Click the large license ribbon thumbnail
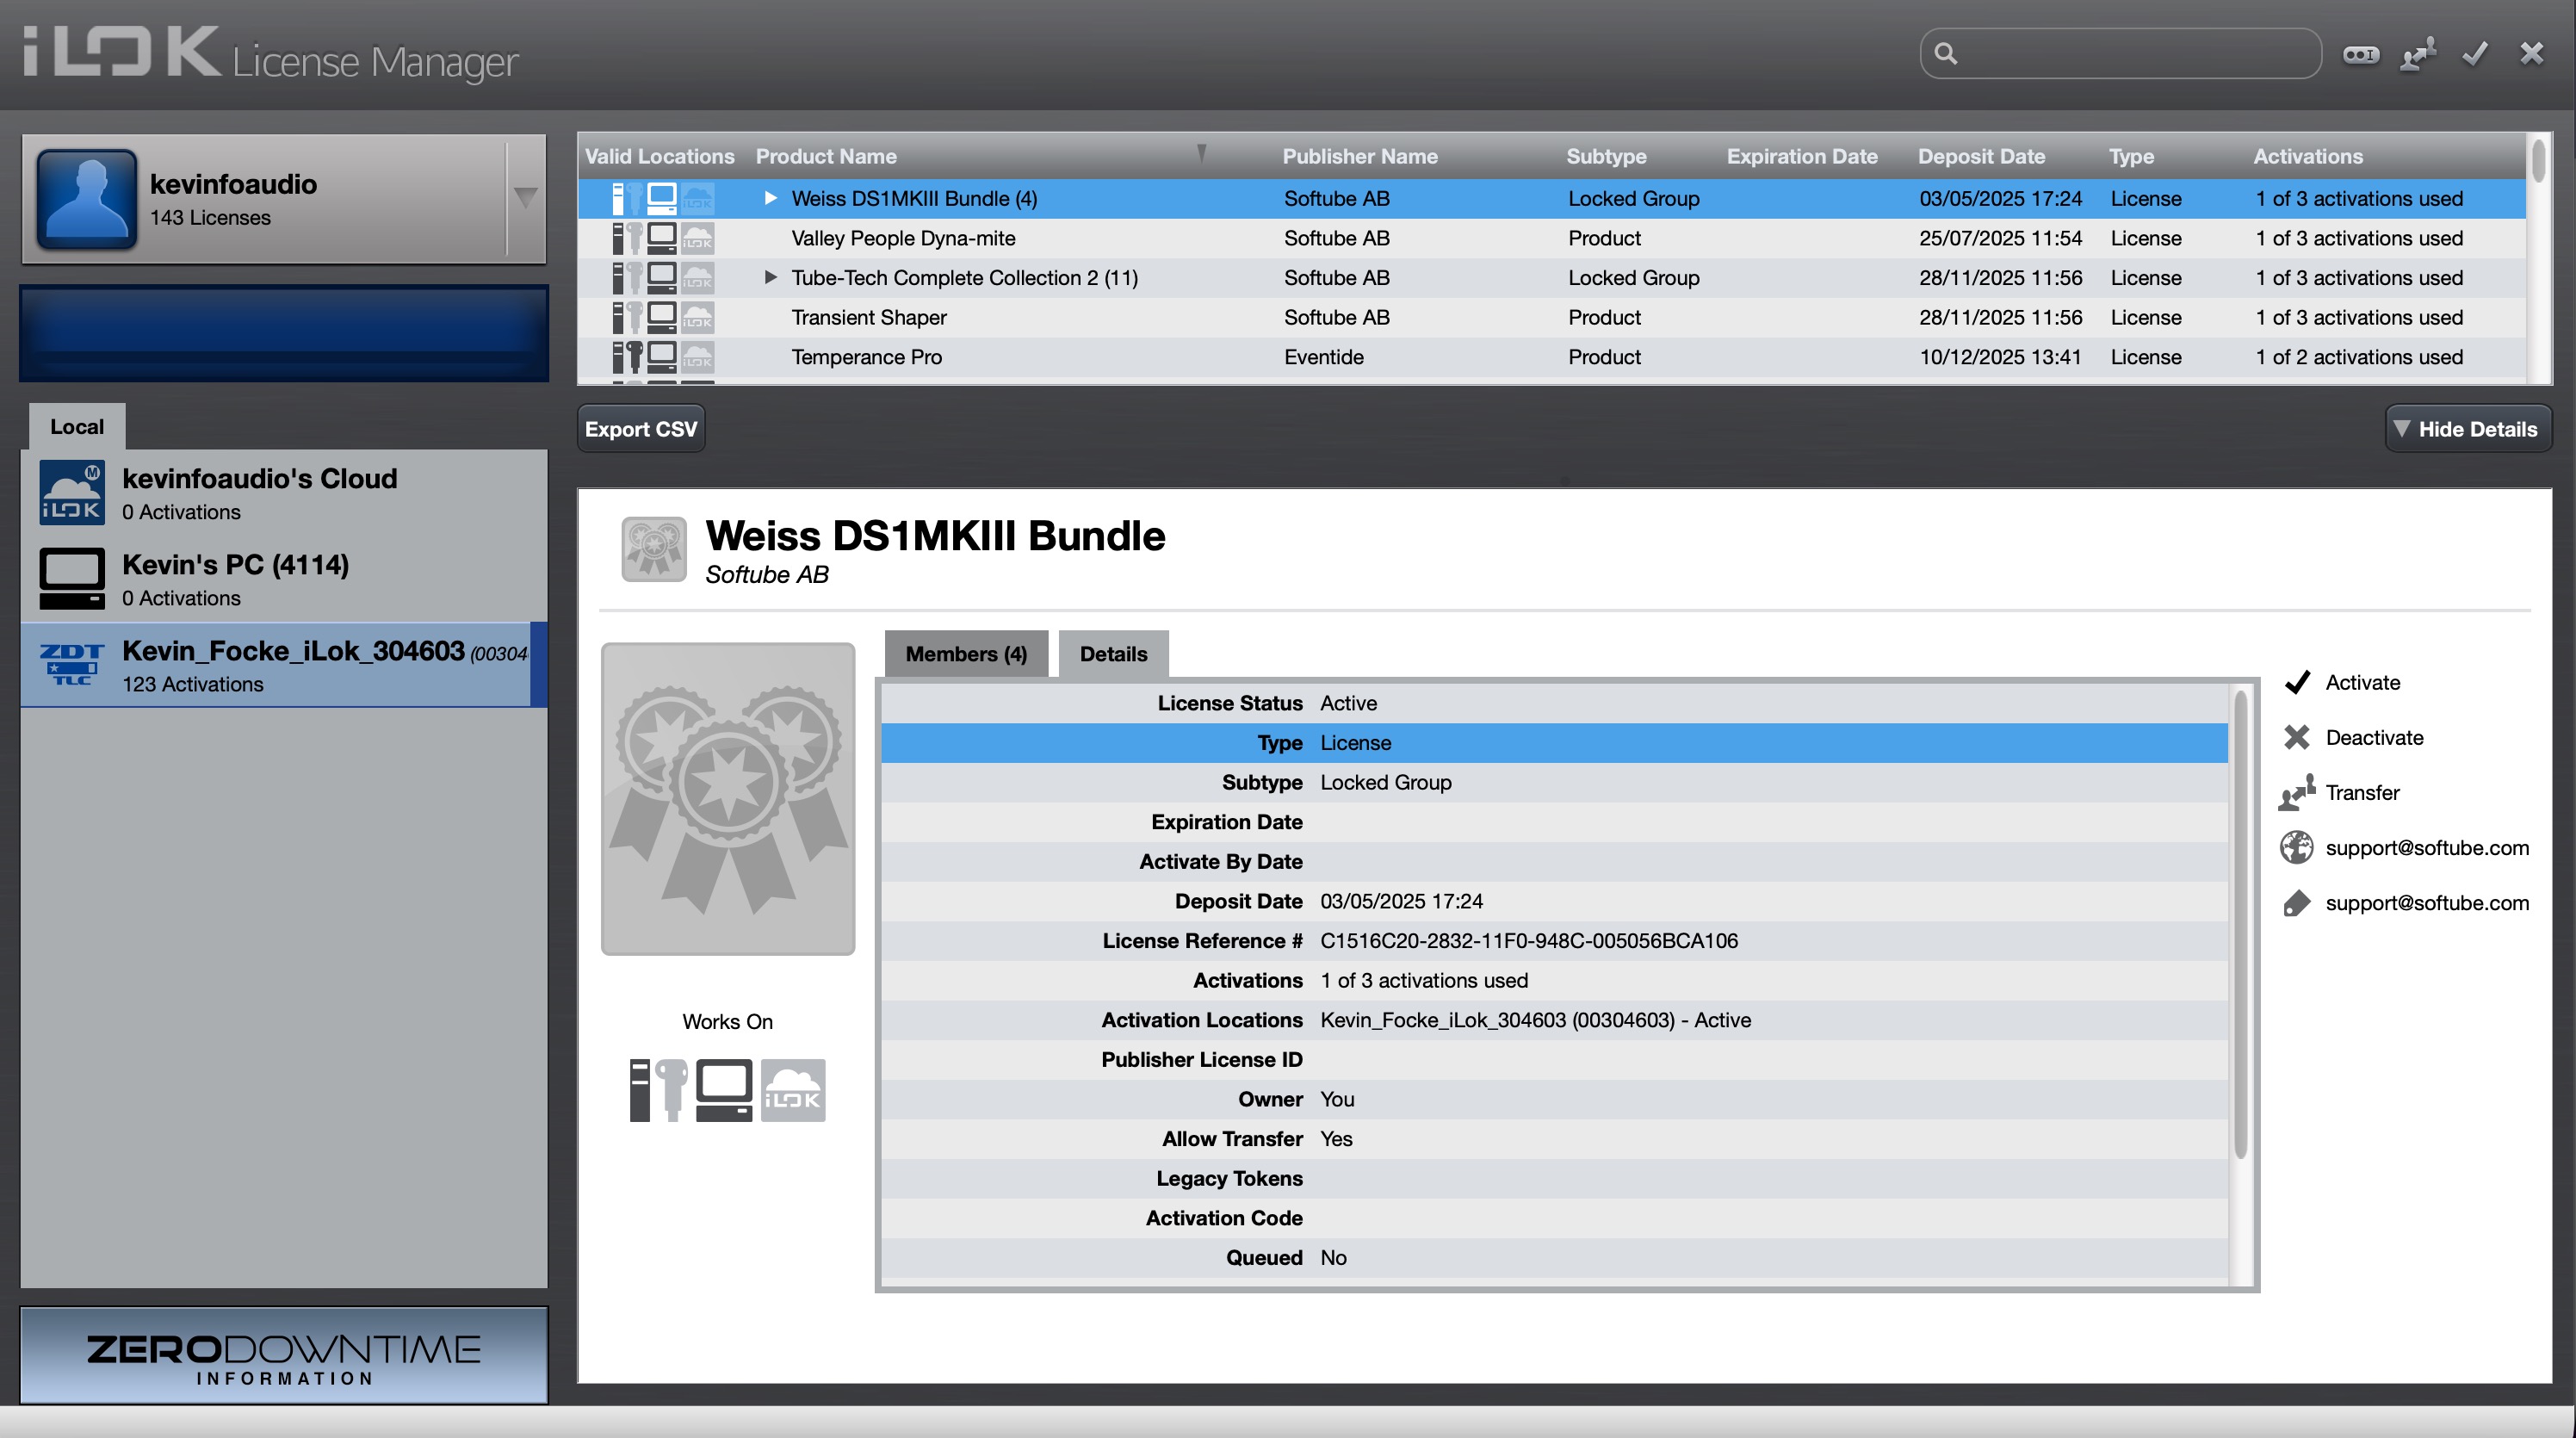 pos(728,799)
